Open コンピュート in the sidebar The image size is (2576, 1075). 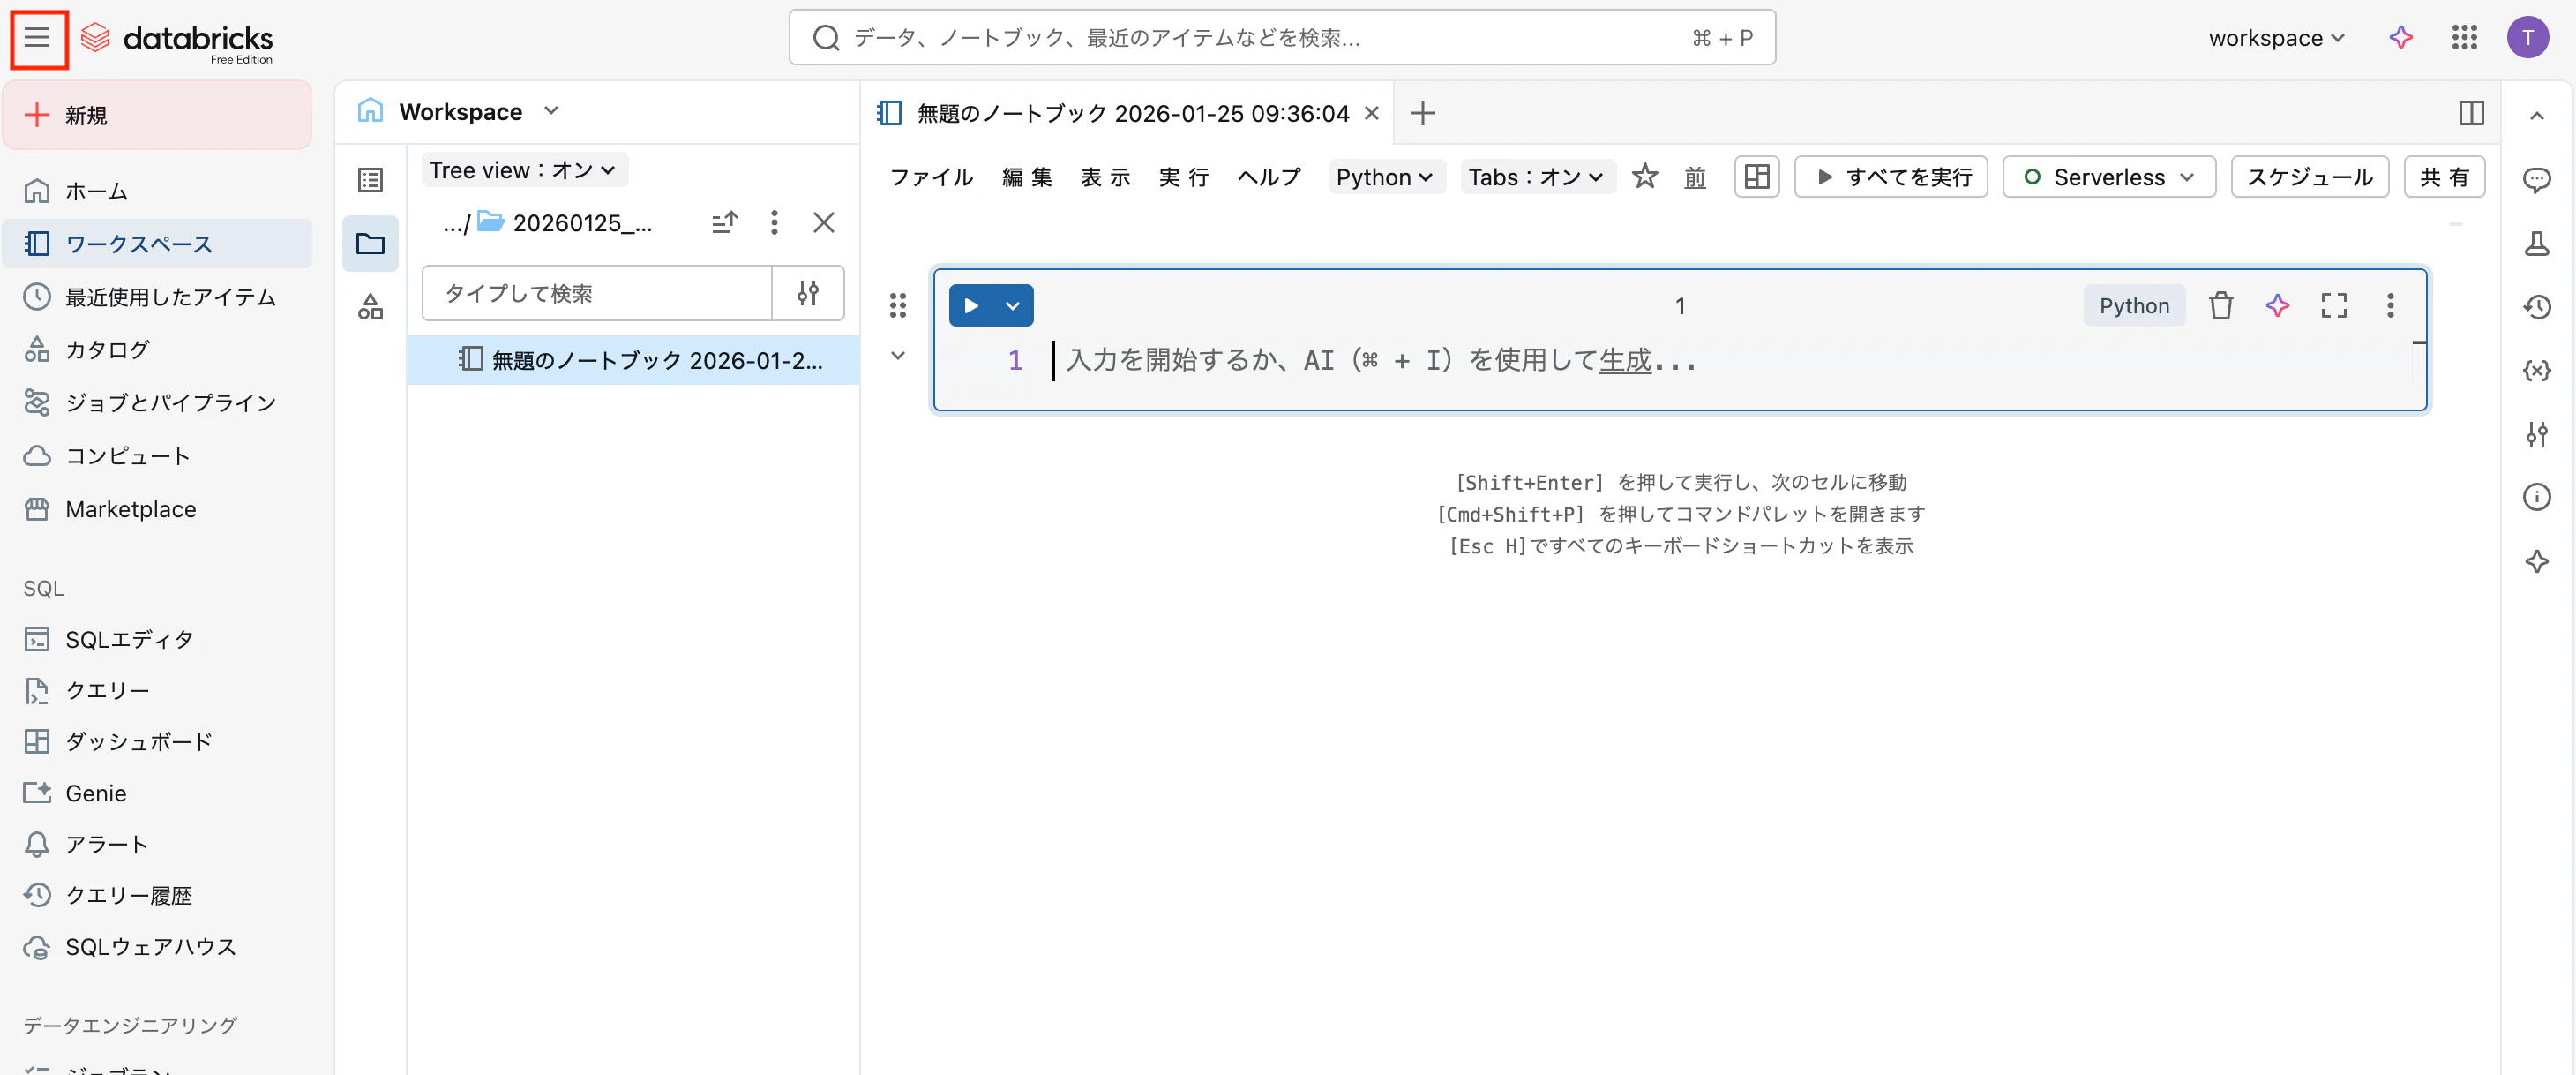157,455
